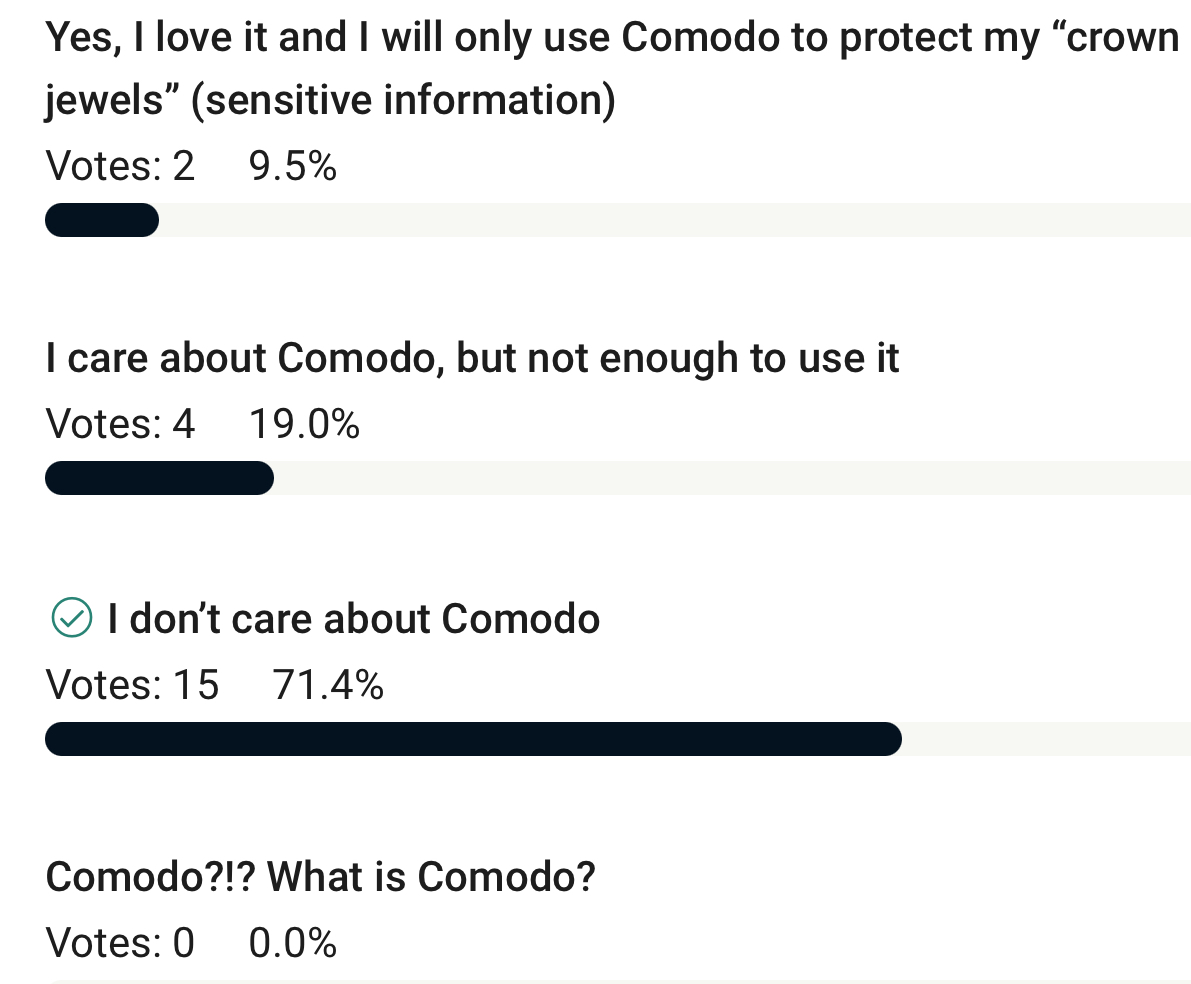Click the empty track of the 9.5% bar
Image resolution: width=1191 pixels, height=984 pixels.
click(670, 220)
